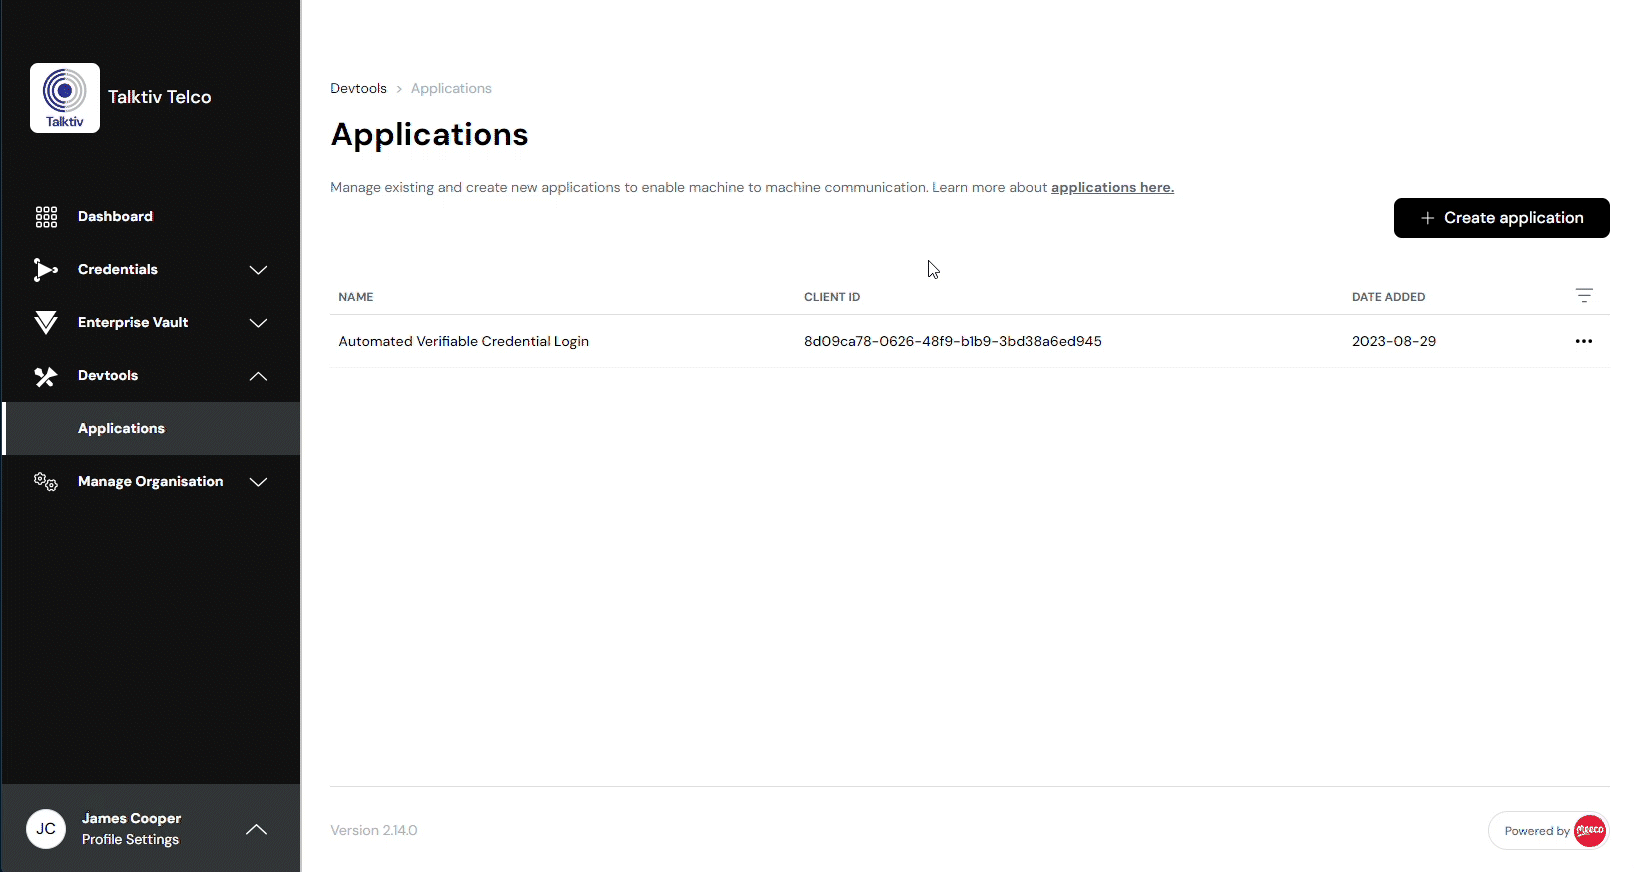
Task: Open the Dashboard menu item
Action: click(x=115, y=216)
